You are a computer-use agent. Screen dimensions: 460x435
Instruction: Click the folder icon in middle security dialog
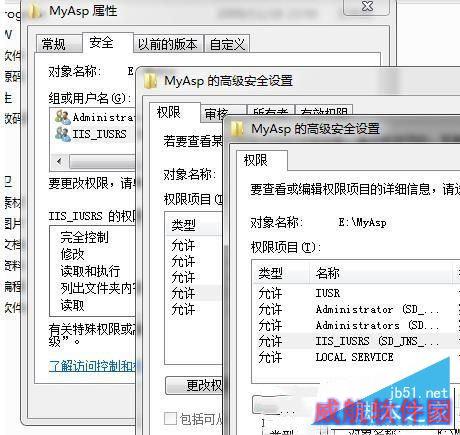point(150,81)
